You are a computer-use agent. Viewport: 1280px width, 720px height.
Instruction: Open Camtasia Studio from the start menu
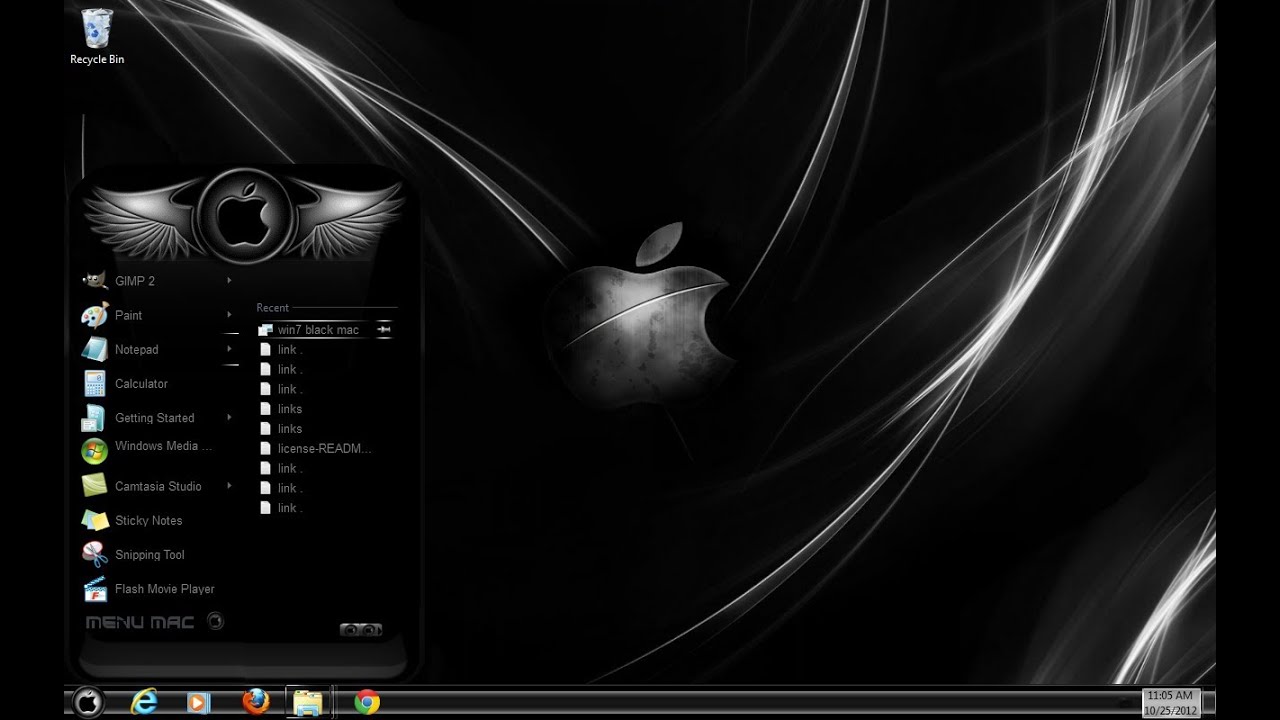158,486
